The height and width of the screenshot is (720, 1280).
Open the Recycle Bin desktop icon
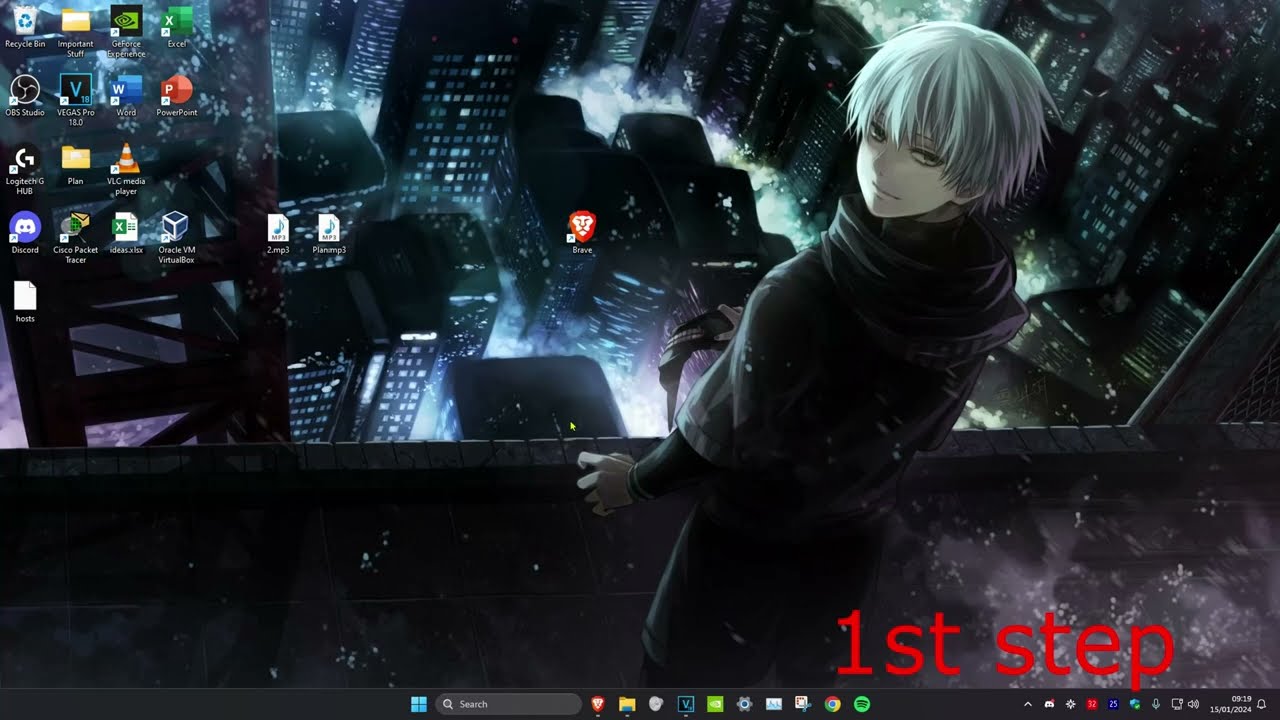coord(25,27)
